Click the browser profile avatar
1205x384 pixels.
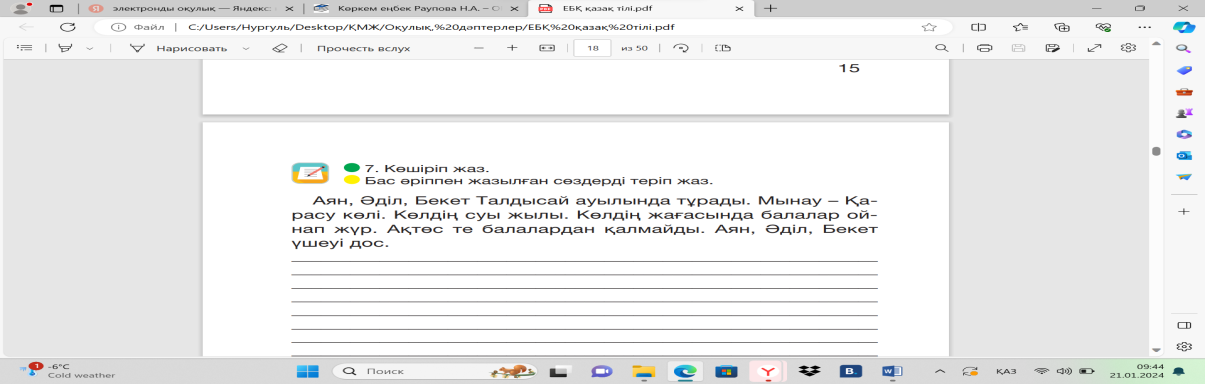click(20, 8)
